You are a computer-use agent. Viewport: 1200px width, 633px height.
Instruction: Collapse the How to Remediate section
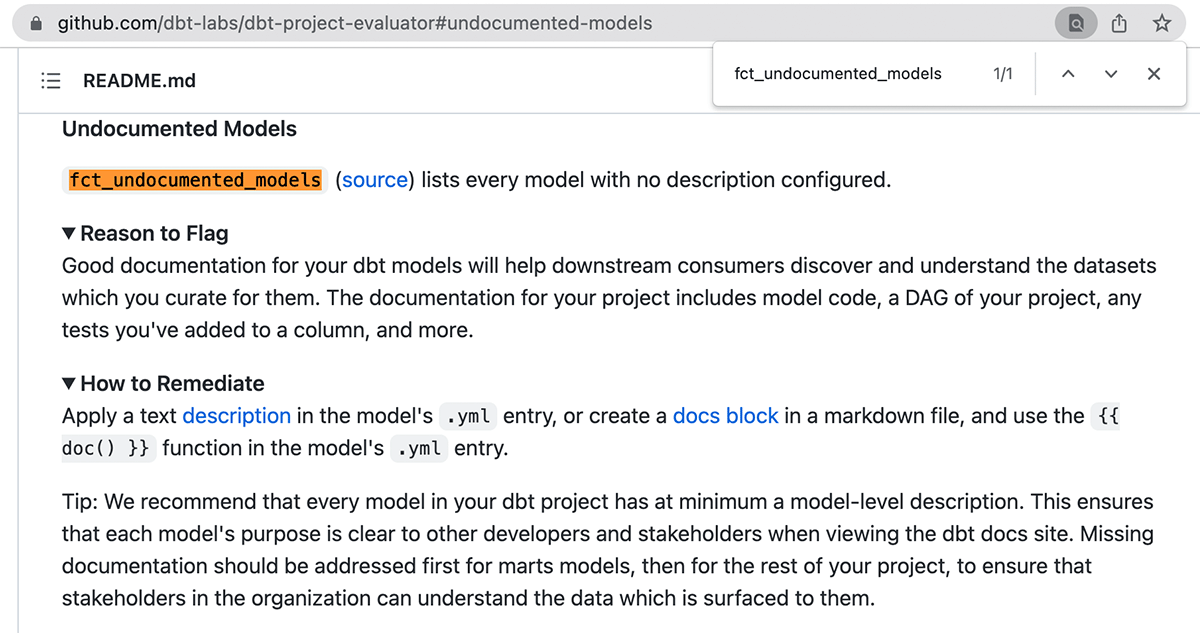(x=69, y=384)
